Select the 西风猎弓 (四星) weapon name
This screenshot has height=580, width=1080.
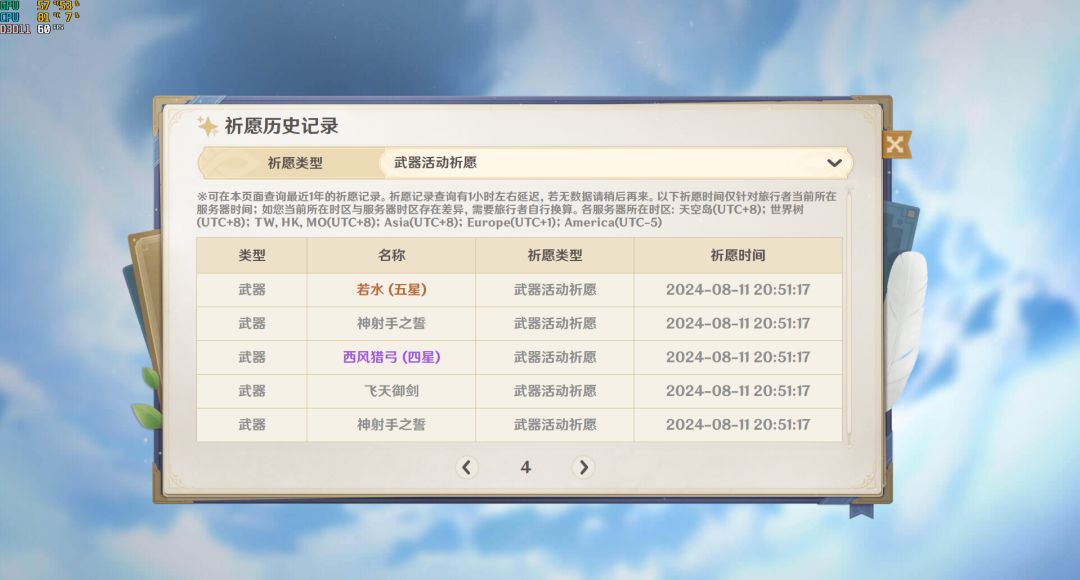coord(391,358)
